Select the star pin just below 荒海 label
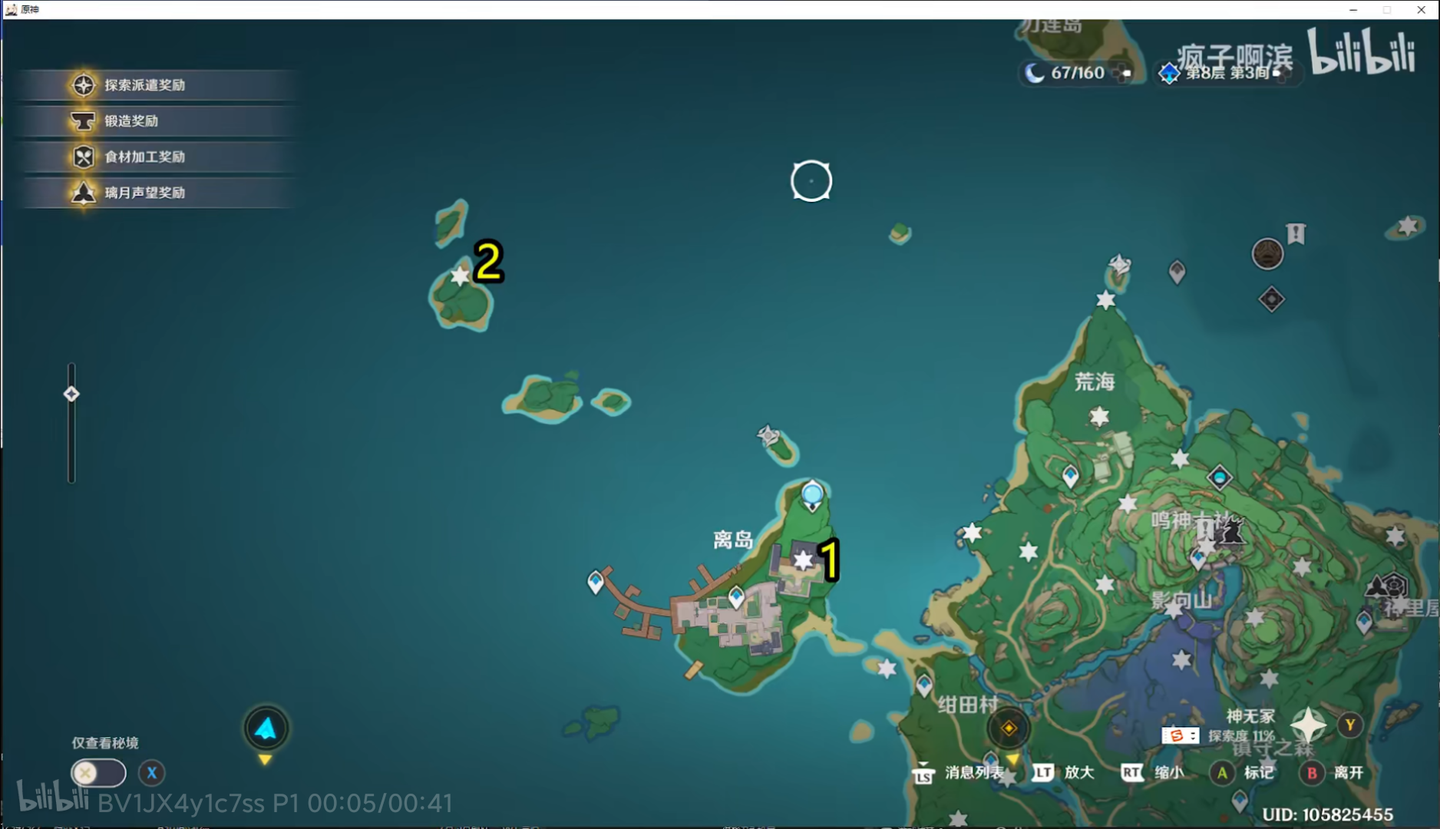 (x=1099, y=416)
